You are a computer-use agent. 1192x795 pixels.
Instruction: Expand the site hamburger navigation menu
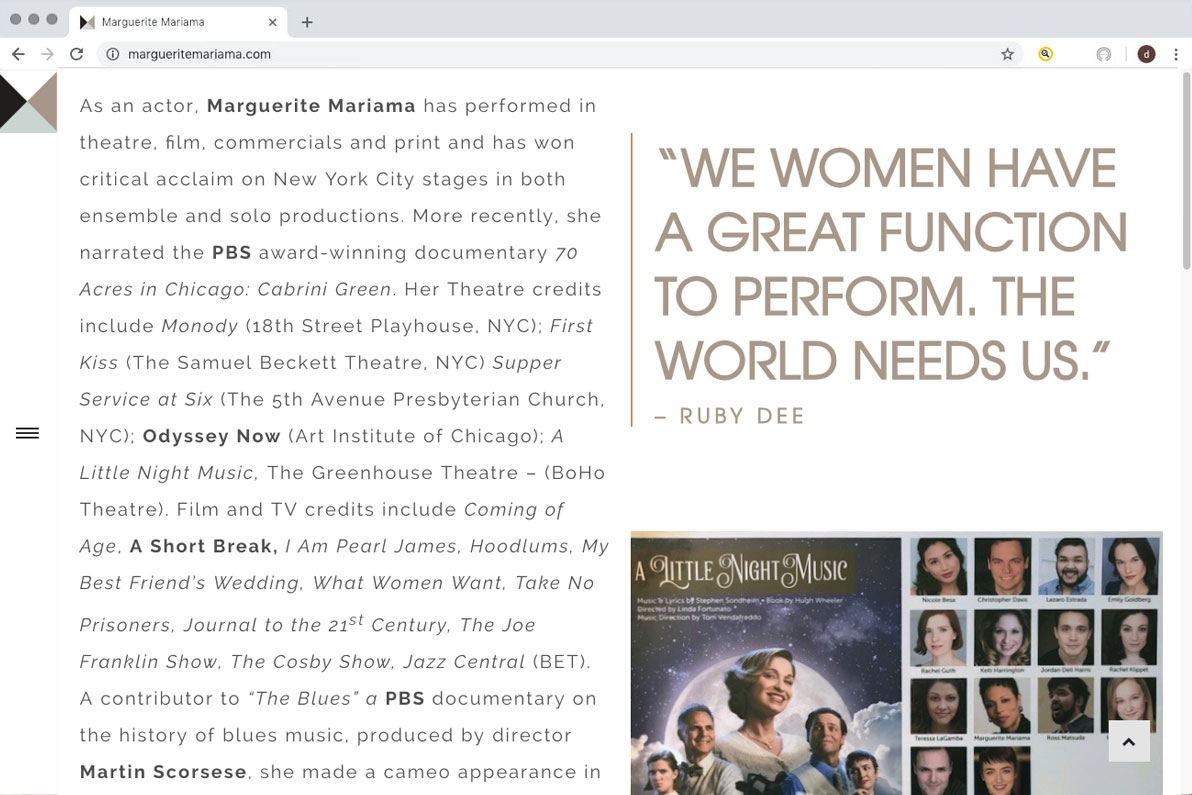point(28,433)
